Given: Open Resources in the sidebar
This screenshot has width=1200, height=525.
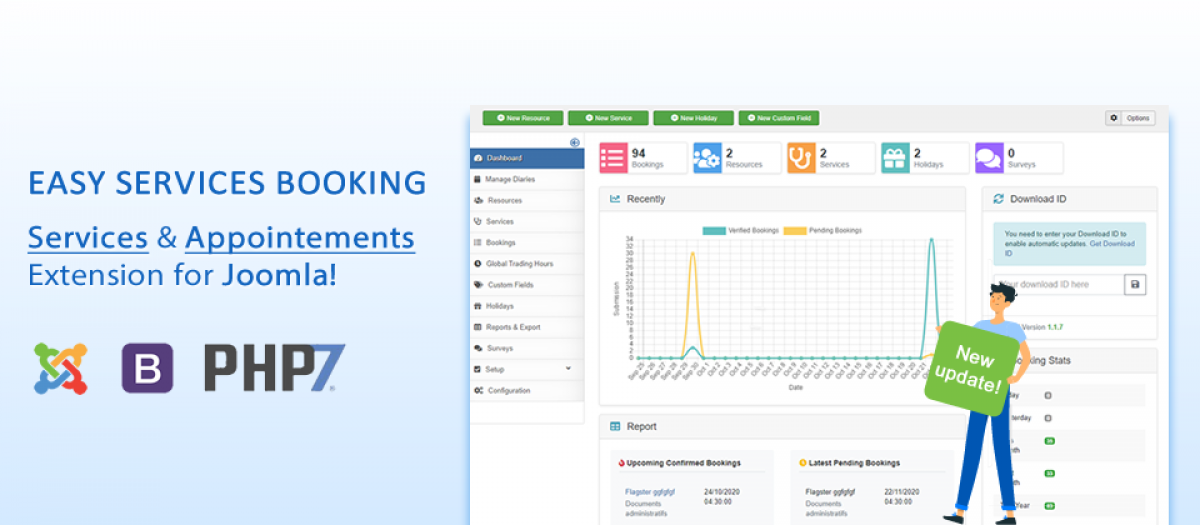Looking at the screenshot, I should (527, 200).
